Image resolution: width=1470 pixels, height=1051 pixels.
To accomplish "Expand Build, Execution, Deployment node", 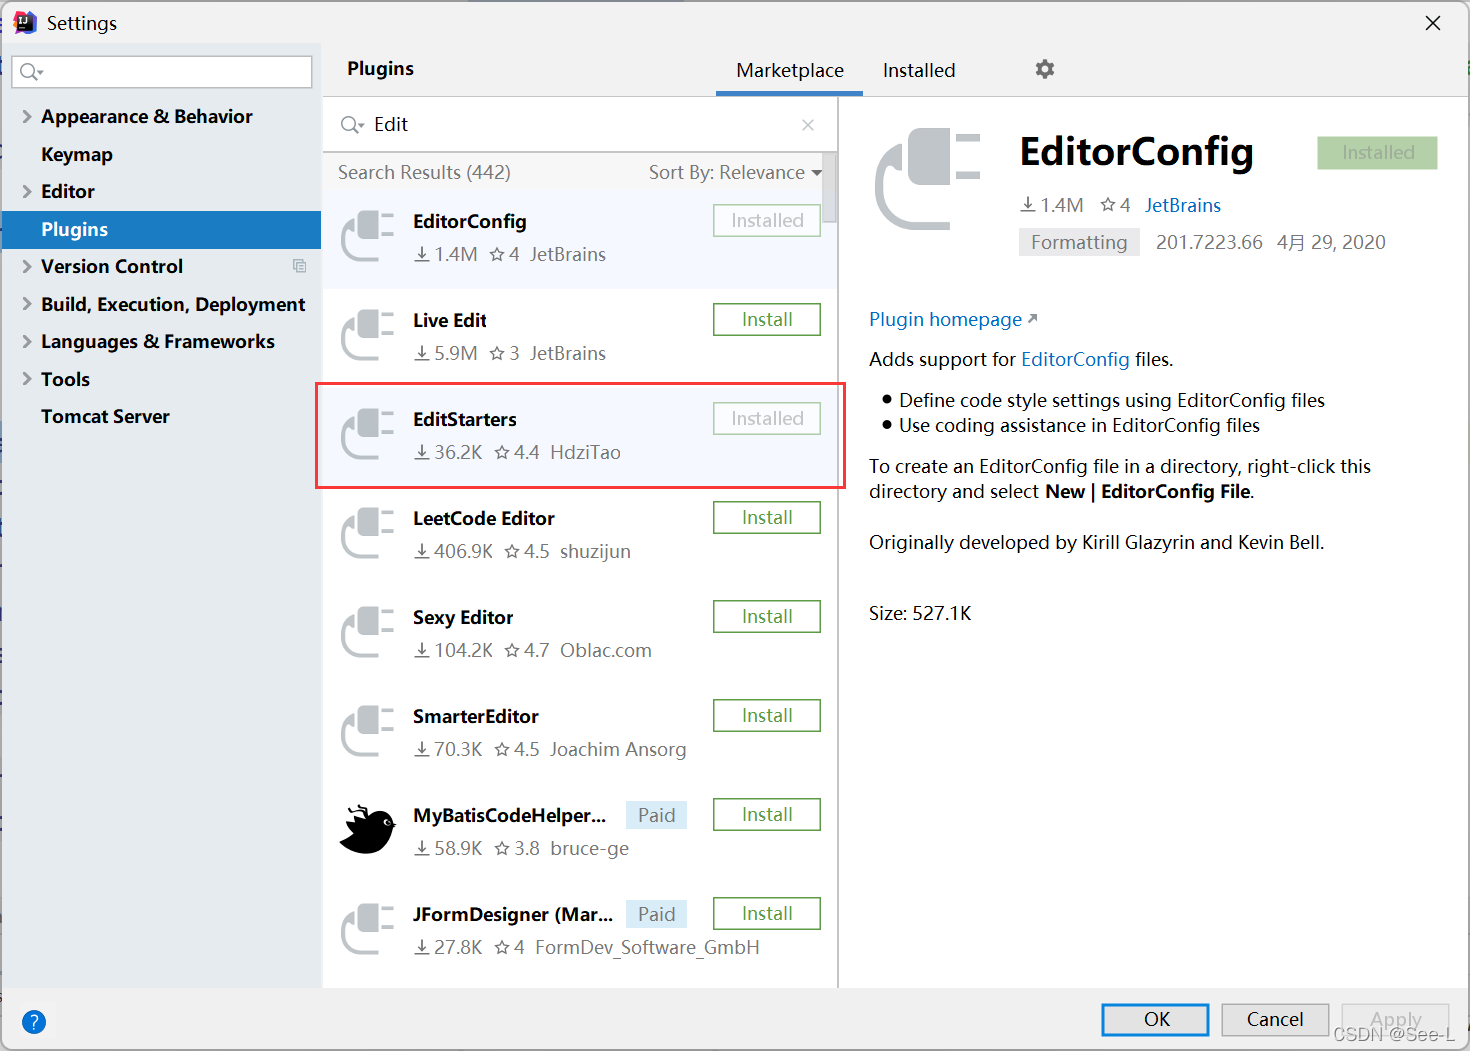I will tap(27, 304).
